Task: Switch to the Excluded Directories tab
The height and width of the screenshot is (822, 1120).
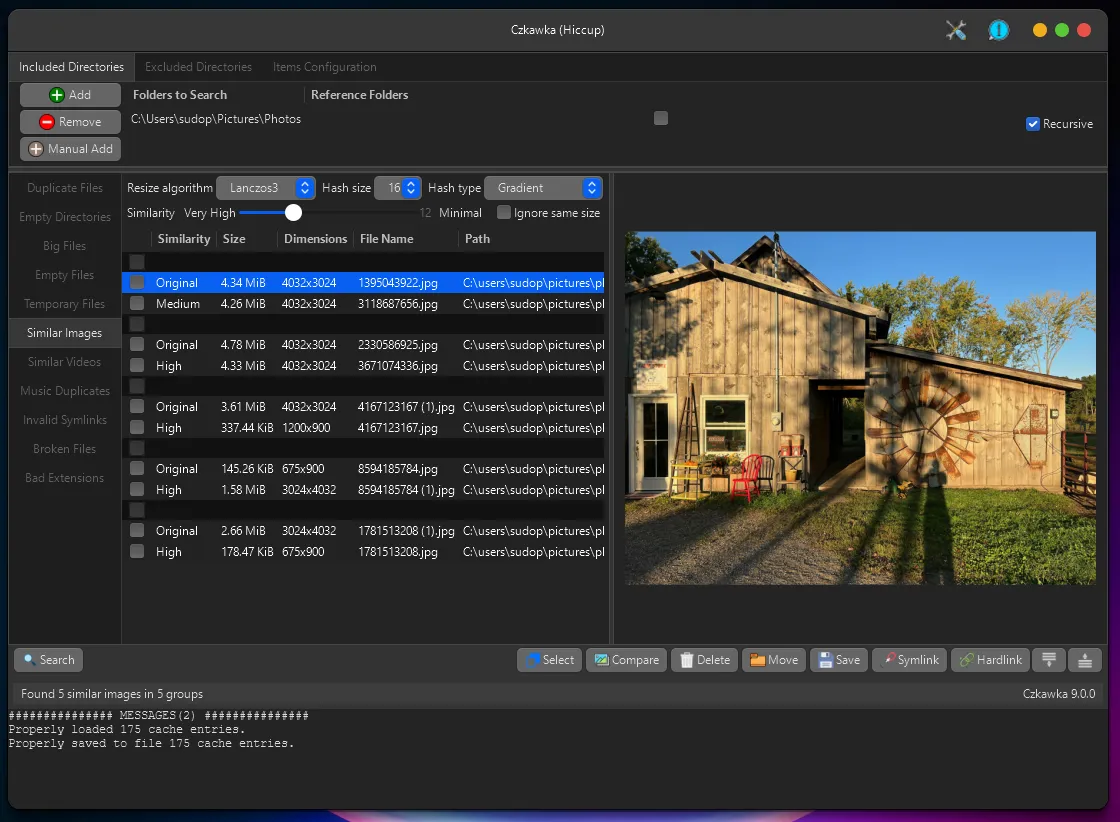Action: pos(198,67)
